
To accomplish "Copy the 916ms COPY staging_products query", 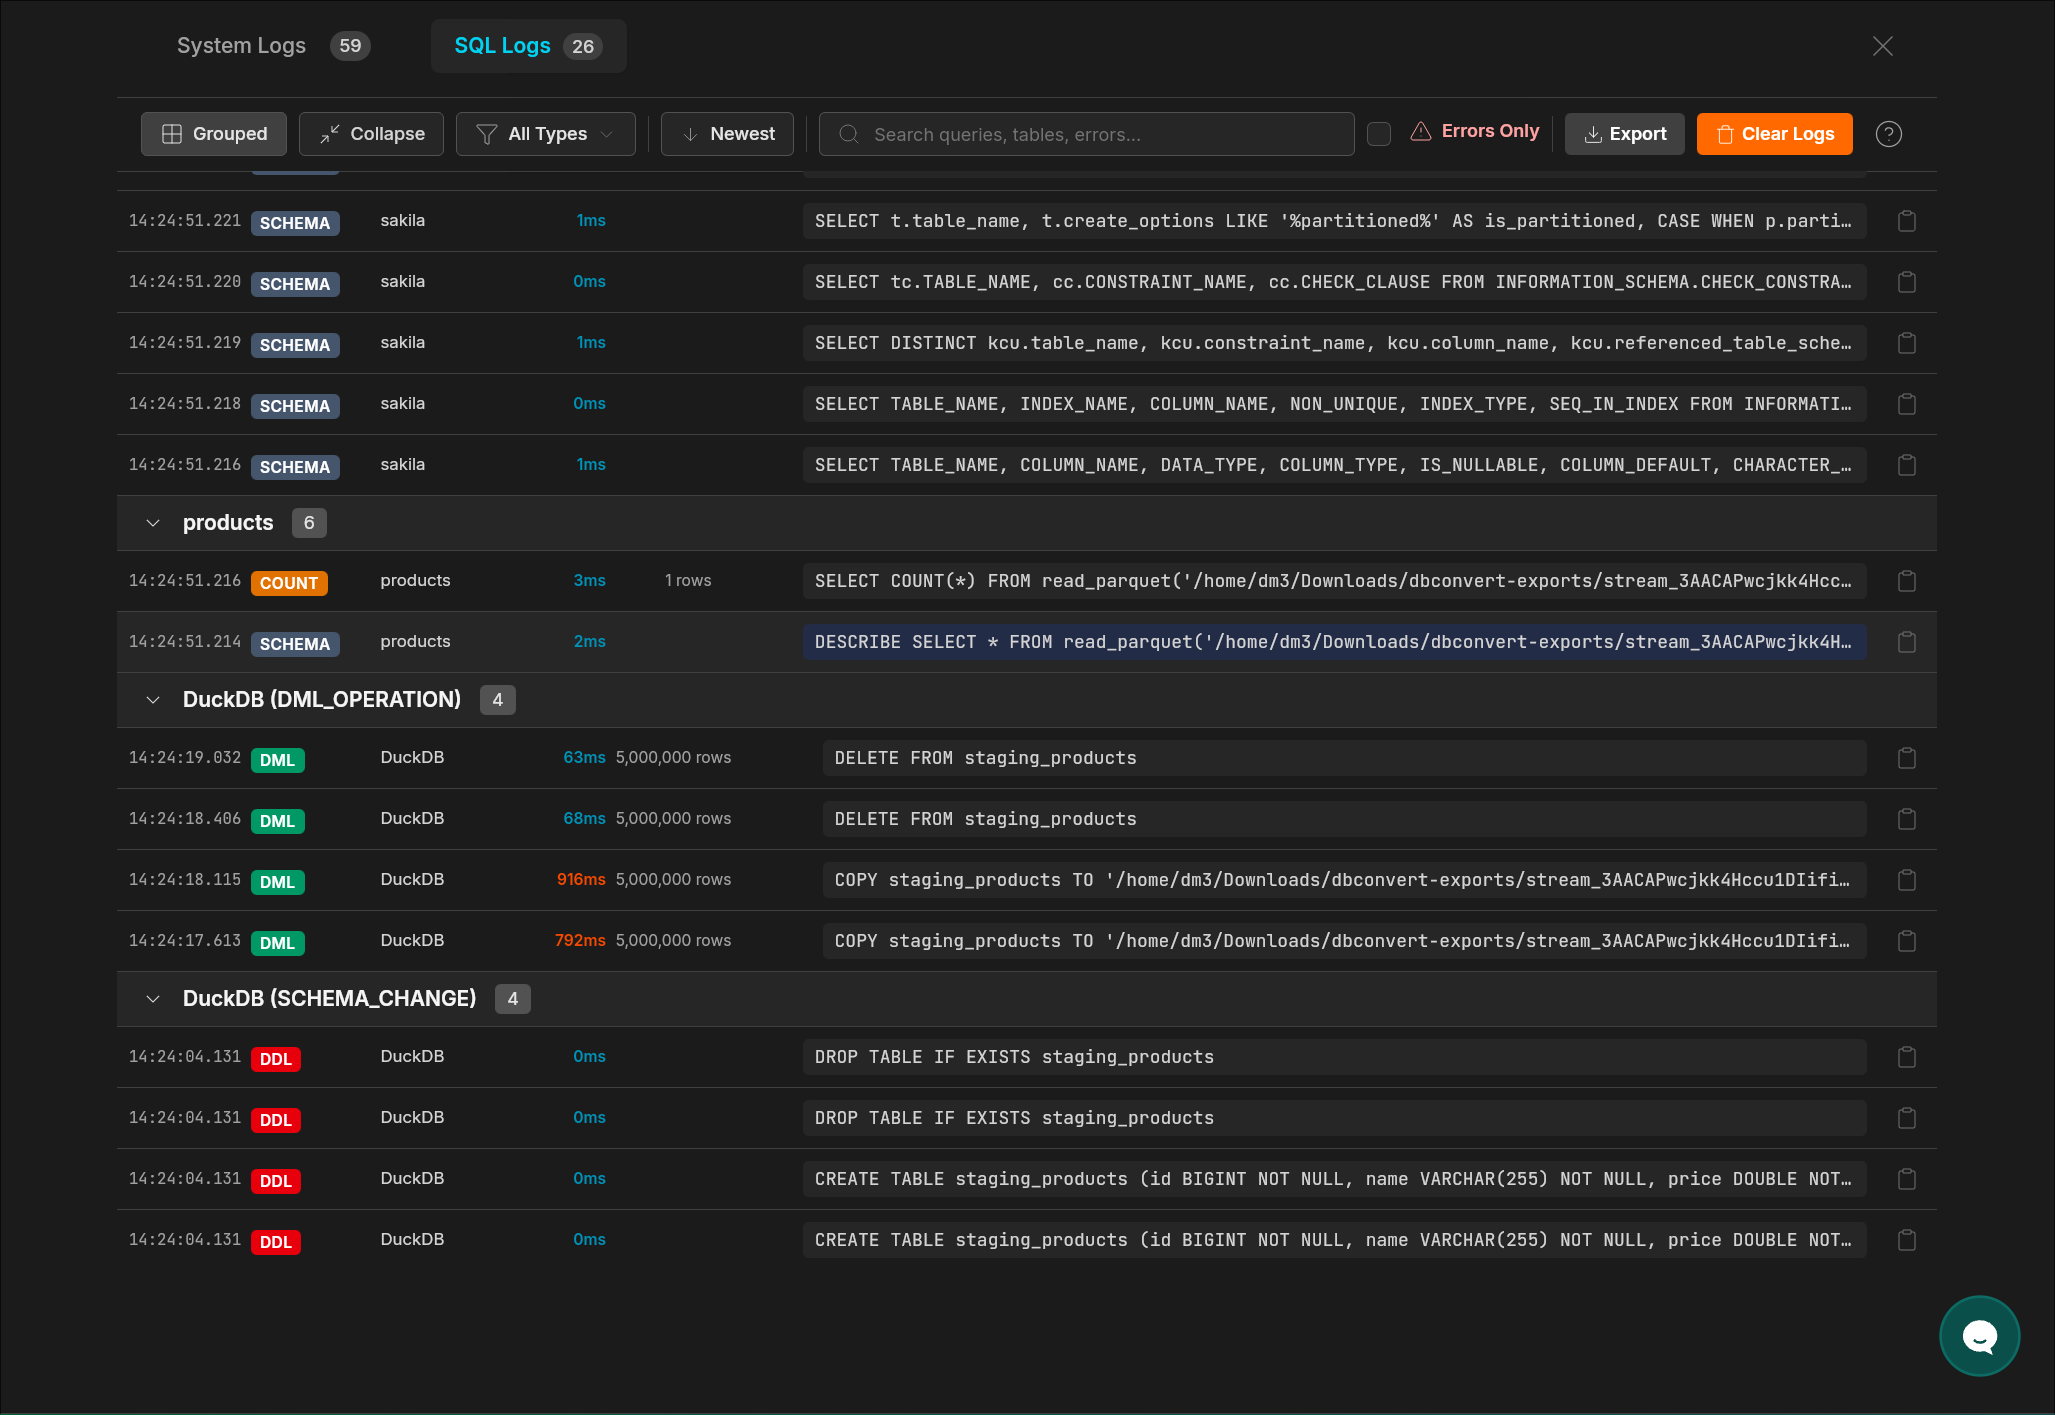I will pos(1906,880).
